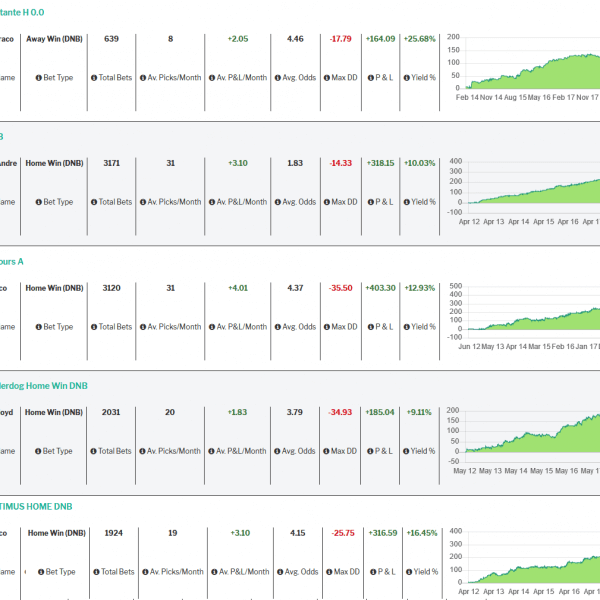Select 'Home Win (DNB)' text in 2031-bets row

54,412
